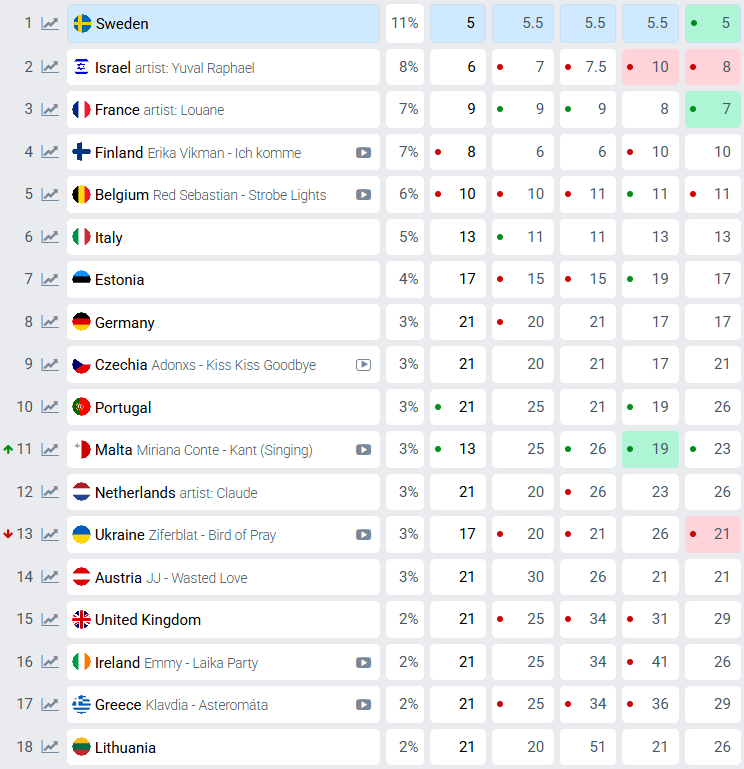Open Finland's odds history chart icon

tap(50, 152)
